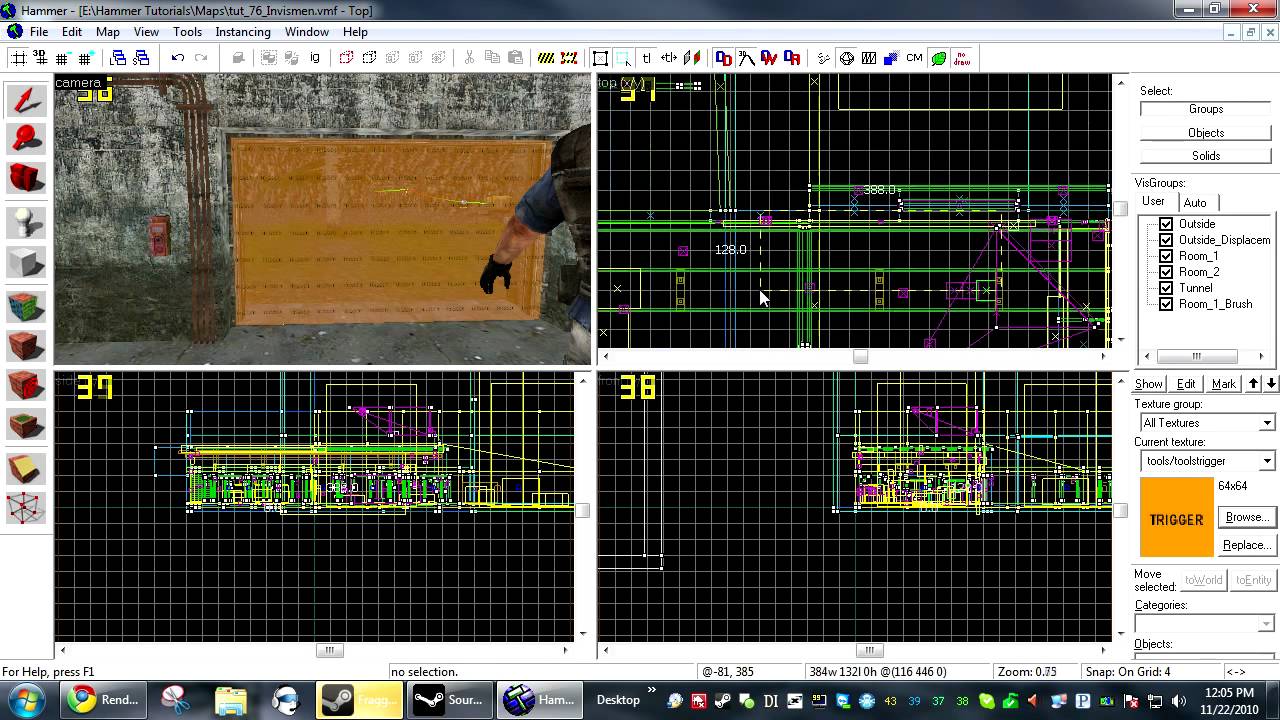The image size is (1280, 720).
Task: Make the grid smaller
Action: pos(63,58)
